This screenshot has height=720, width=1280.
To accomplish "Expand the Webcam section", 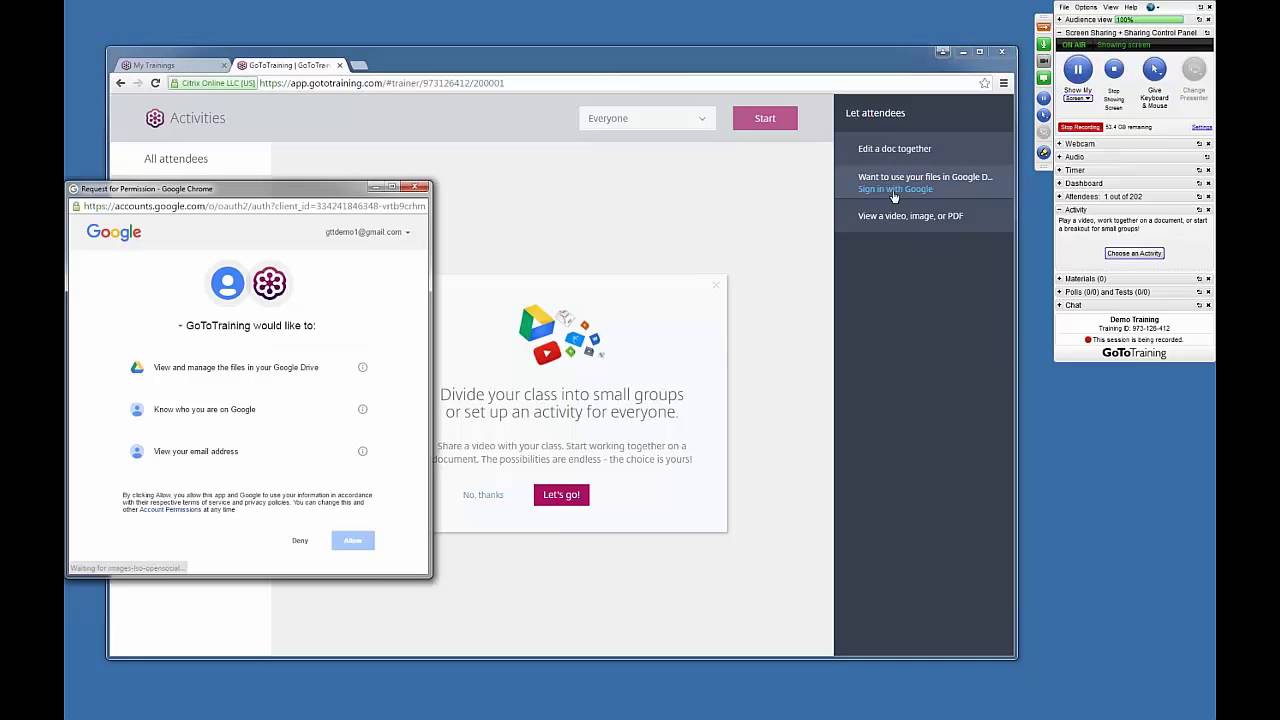I will pyautogui.click(x=1060, y=144).
